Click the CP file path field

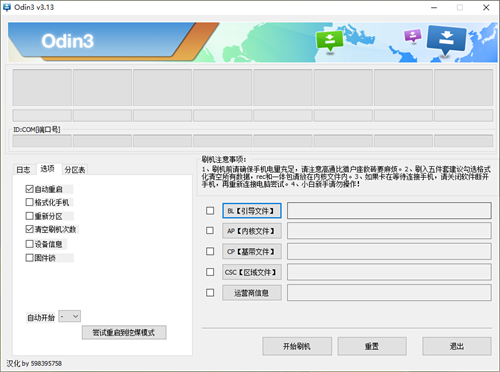pyautogui.click(x=389, y=251)
